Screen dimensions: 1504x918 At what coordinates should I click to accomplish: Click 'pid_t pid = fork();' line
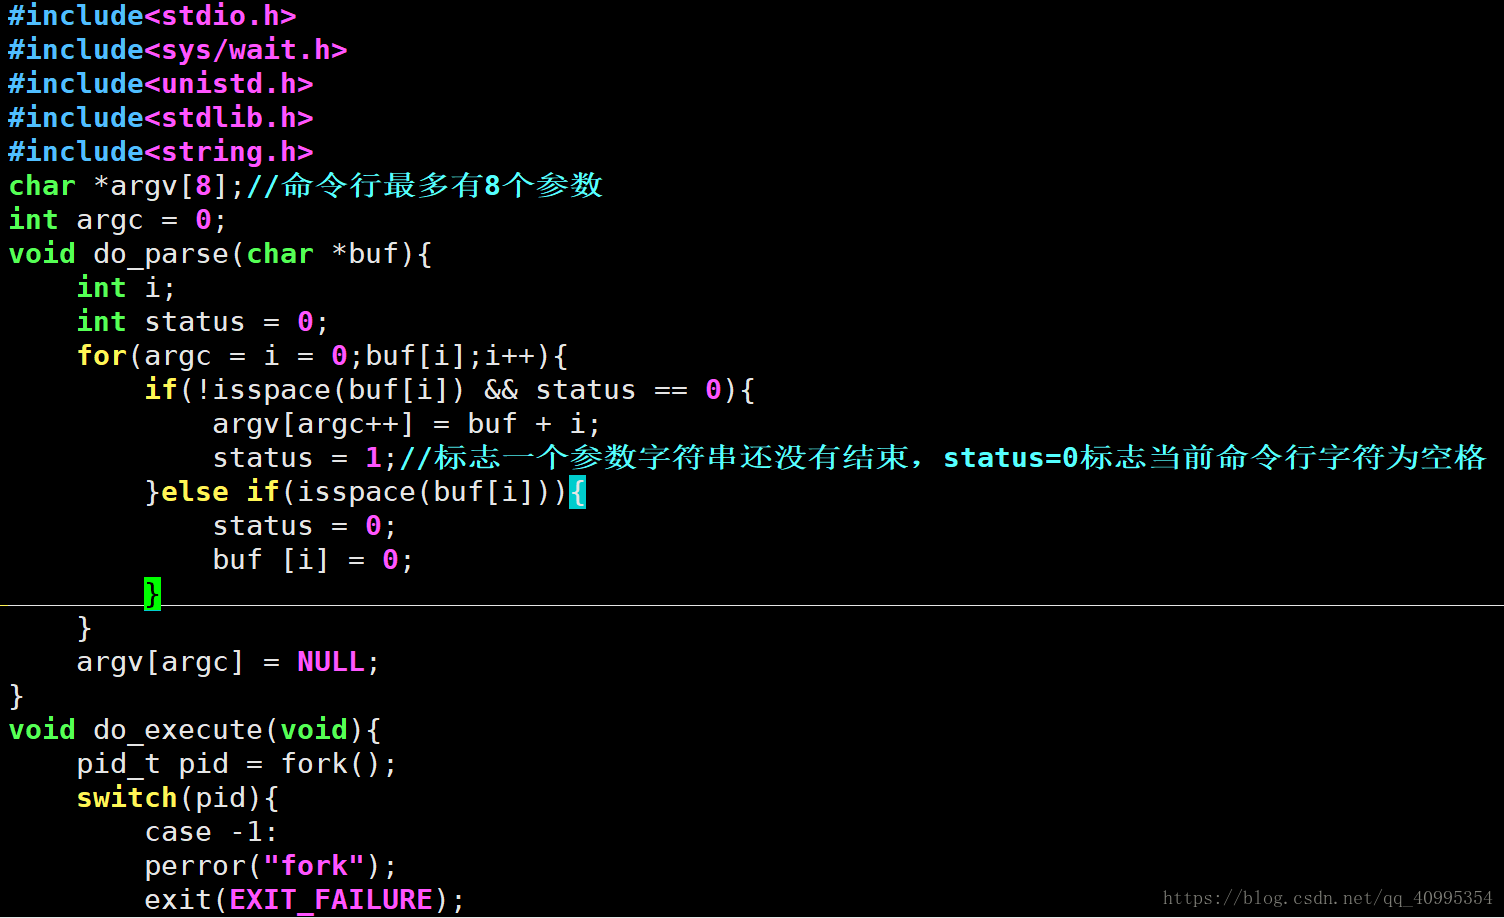point(236,764)
